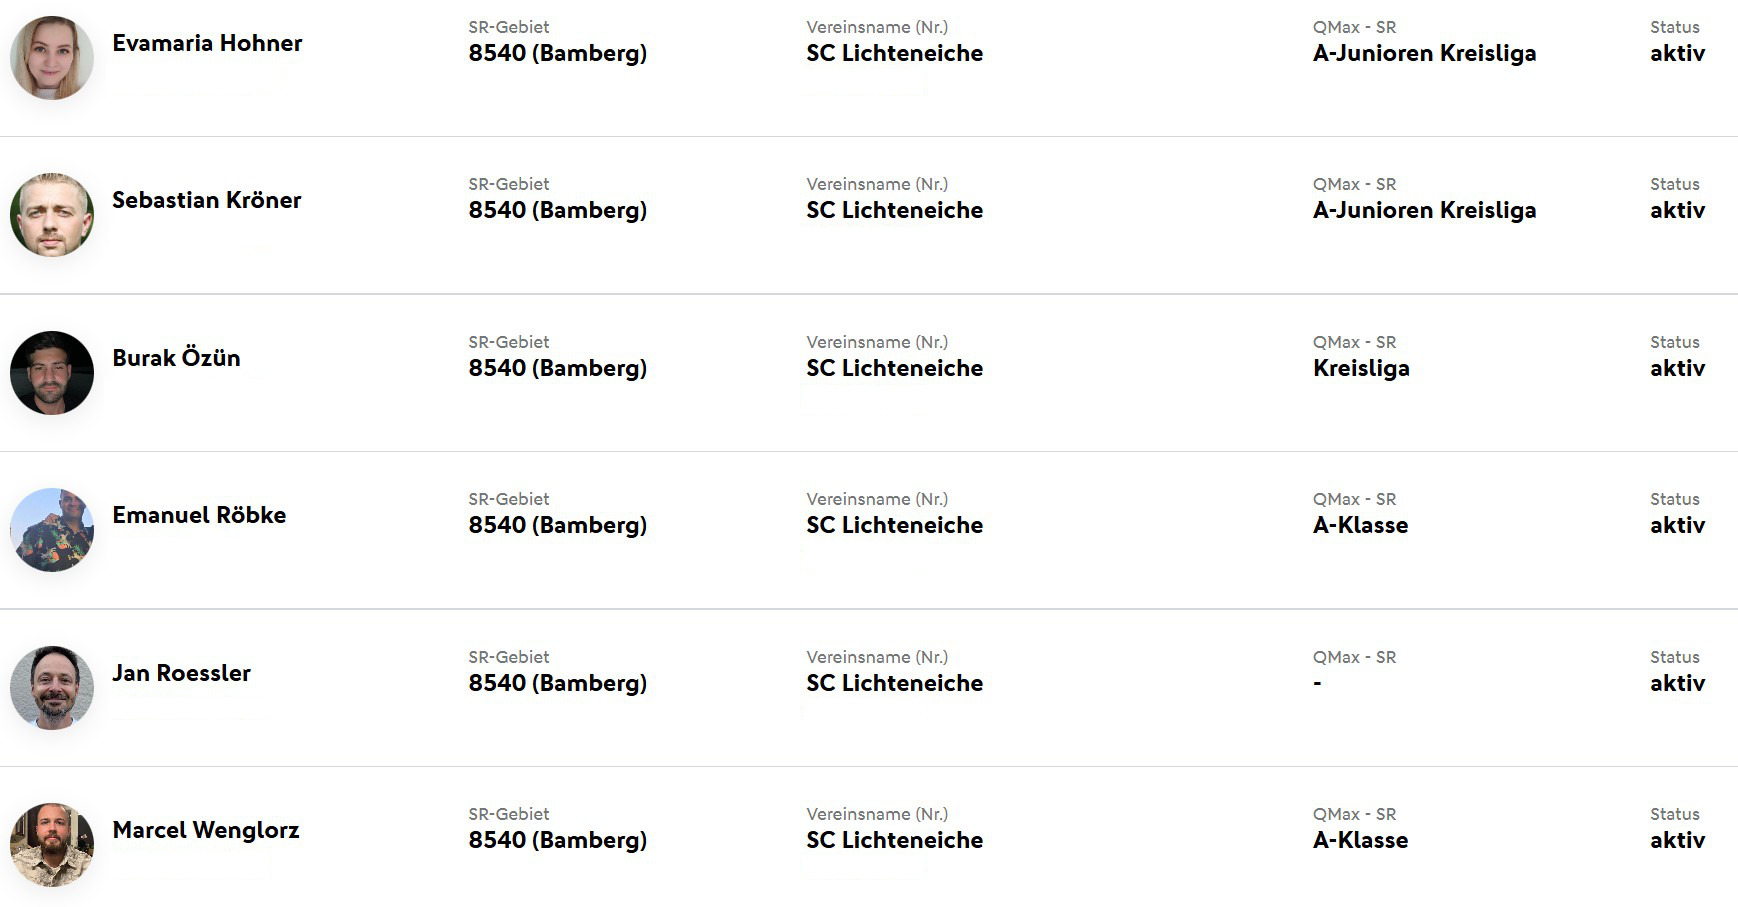The image size is (1738, 907).
Task: Select the name Emanuel Röbke
Action: 199,515
